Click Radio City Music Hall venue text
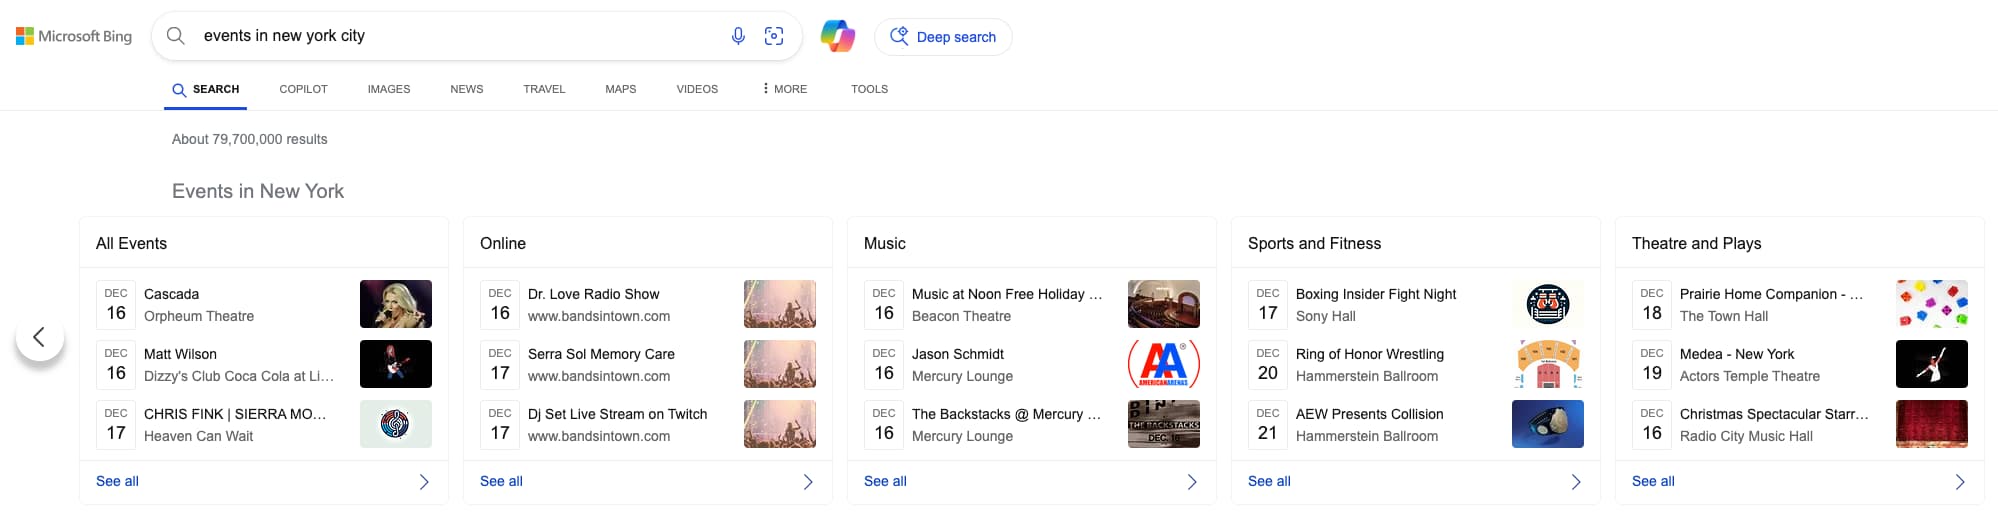This screenshot has height=518, width=1998. coord(1746,436)
